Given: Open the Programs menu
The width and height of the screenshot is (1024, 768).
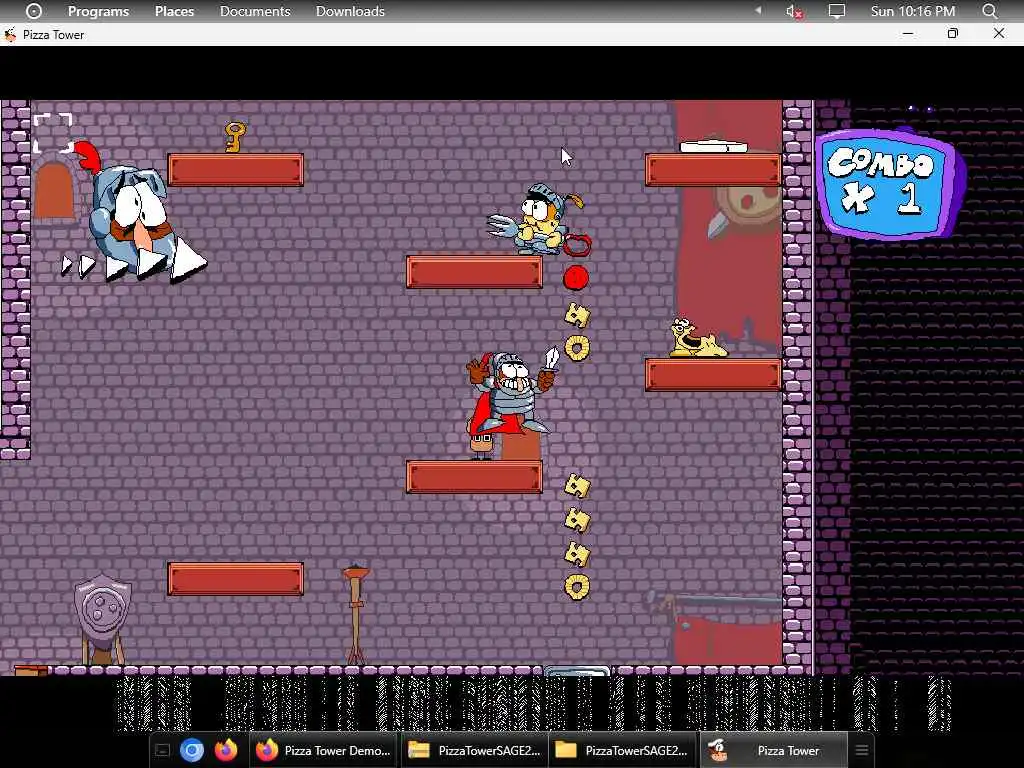Looking at the screenshot, I should tap(99, 11).
